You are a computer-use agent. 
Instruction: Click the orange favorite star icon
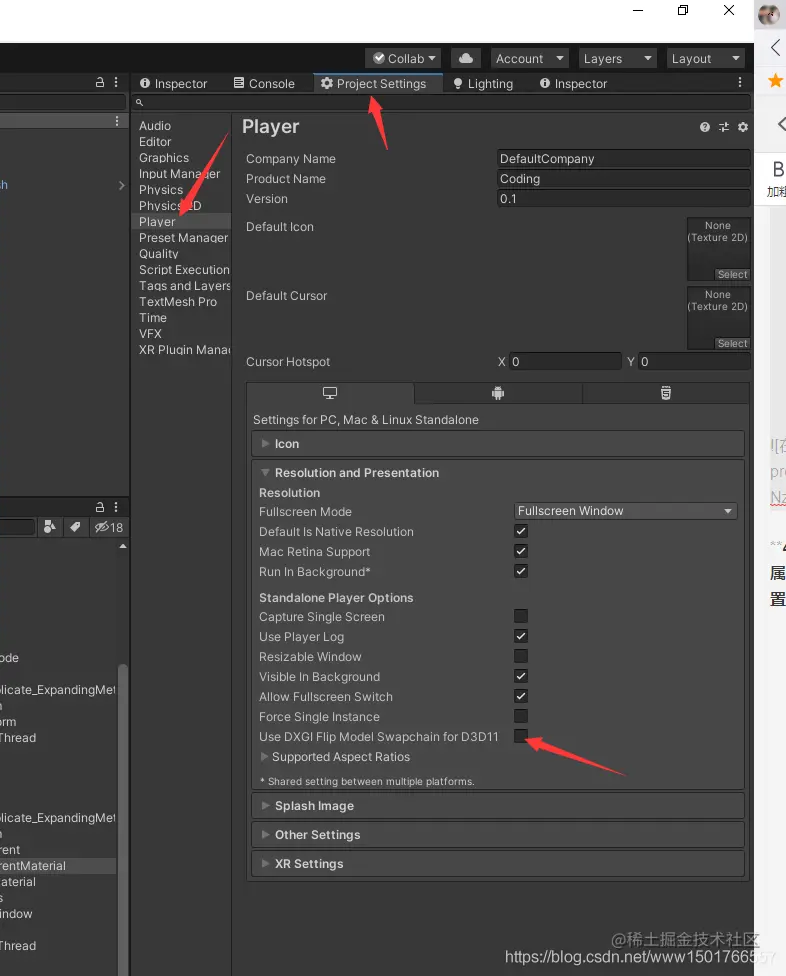775,80
